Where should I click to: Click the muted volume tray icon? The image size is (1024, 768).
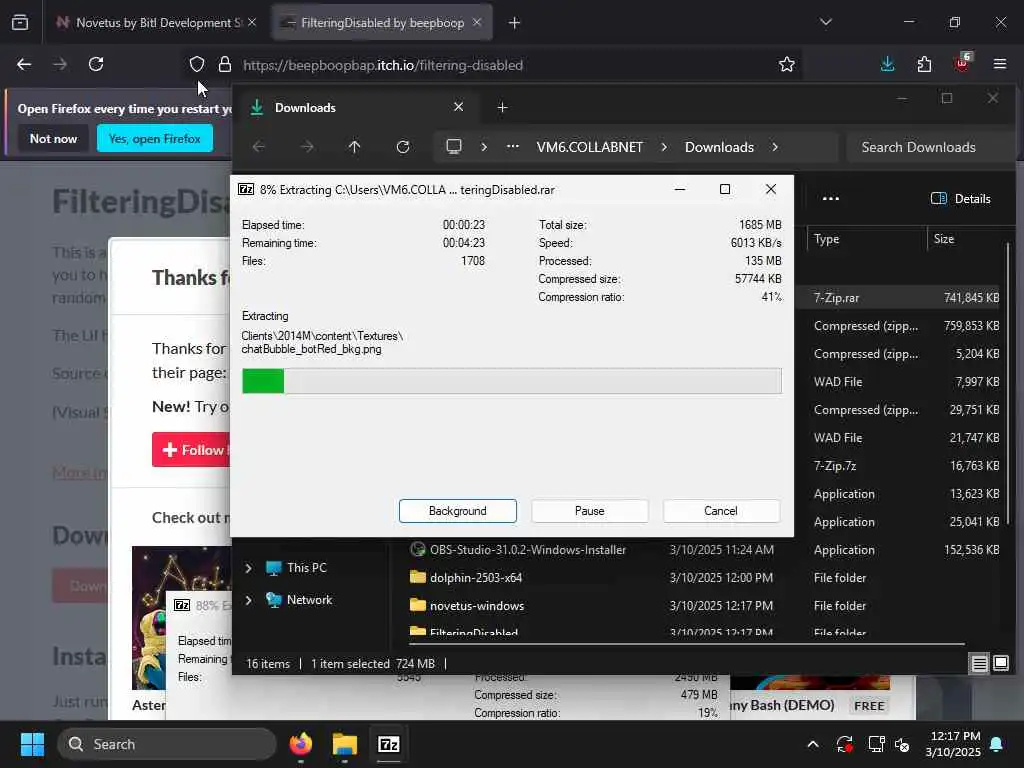[x=903, y=744]
